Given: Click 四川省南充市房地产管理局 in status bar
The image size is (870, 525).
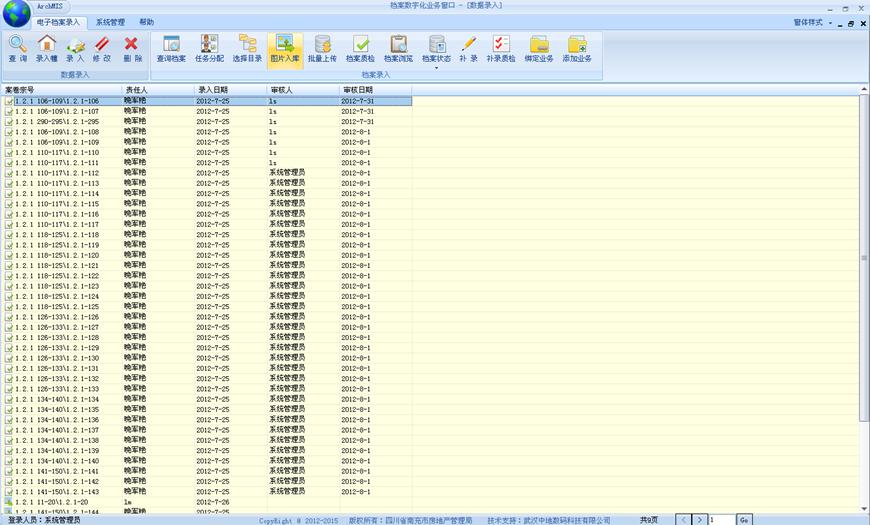Looking at the screenshot, I should coord(428,521).
